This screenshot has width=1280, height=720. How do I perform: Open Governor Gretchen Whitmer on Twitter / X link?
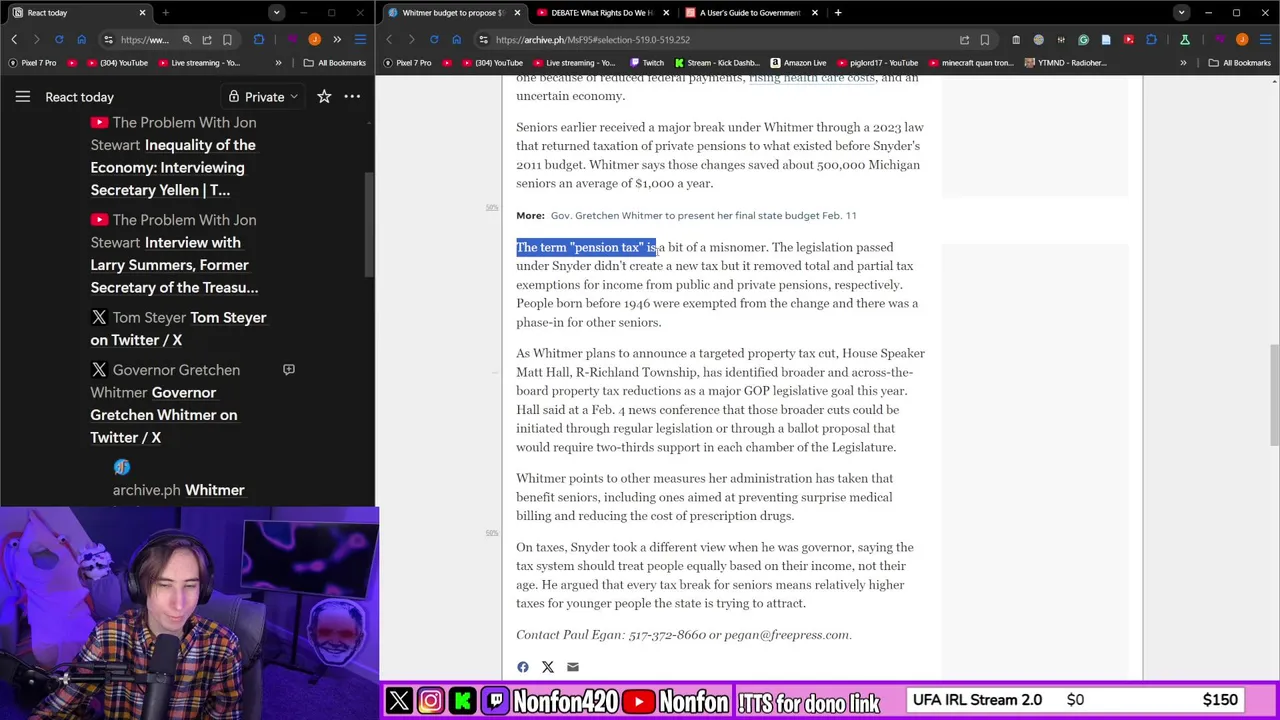[x=164, y=415]
